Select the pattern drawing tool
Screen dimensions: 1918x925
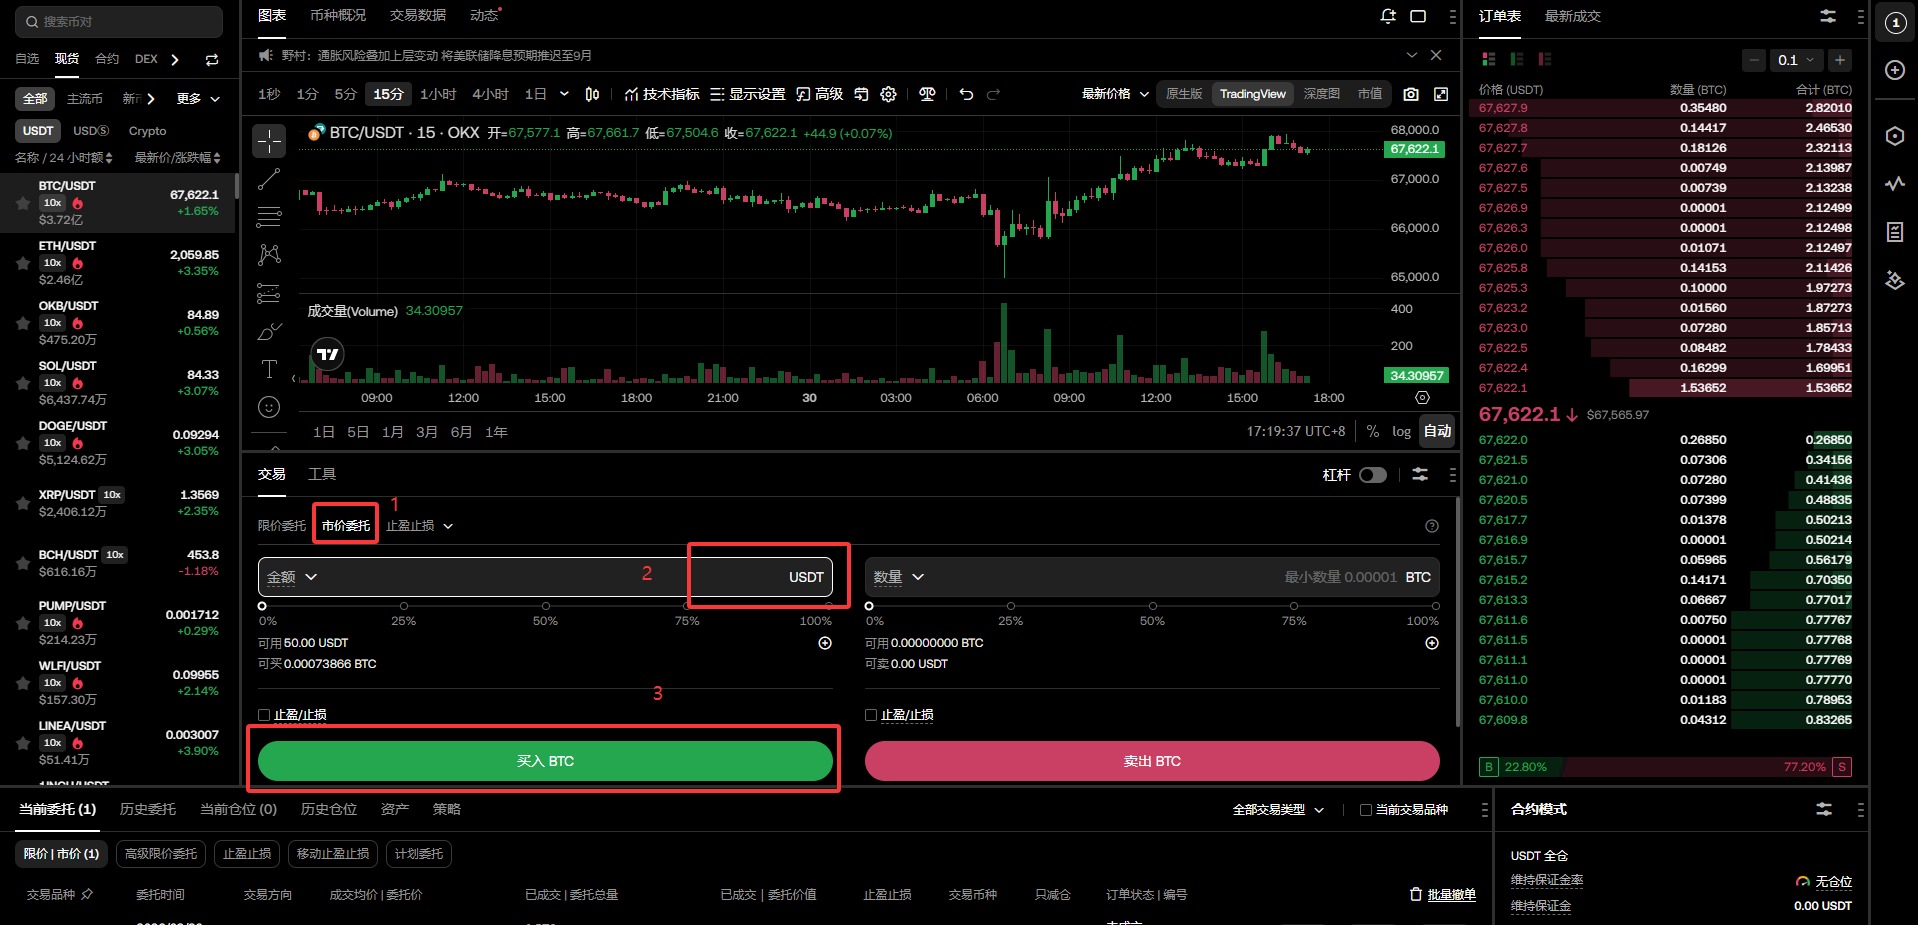(x=269, y=255)
